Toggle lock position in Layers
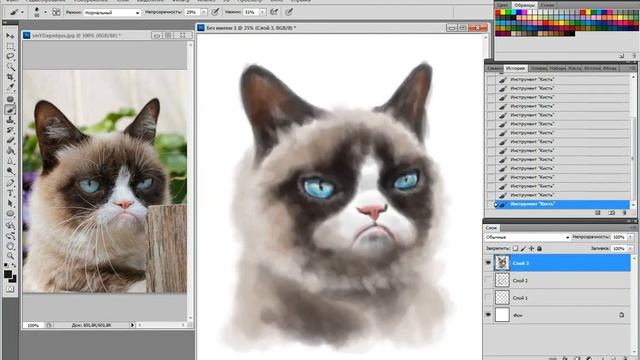 [531, 248]
